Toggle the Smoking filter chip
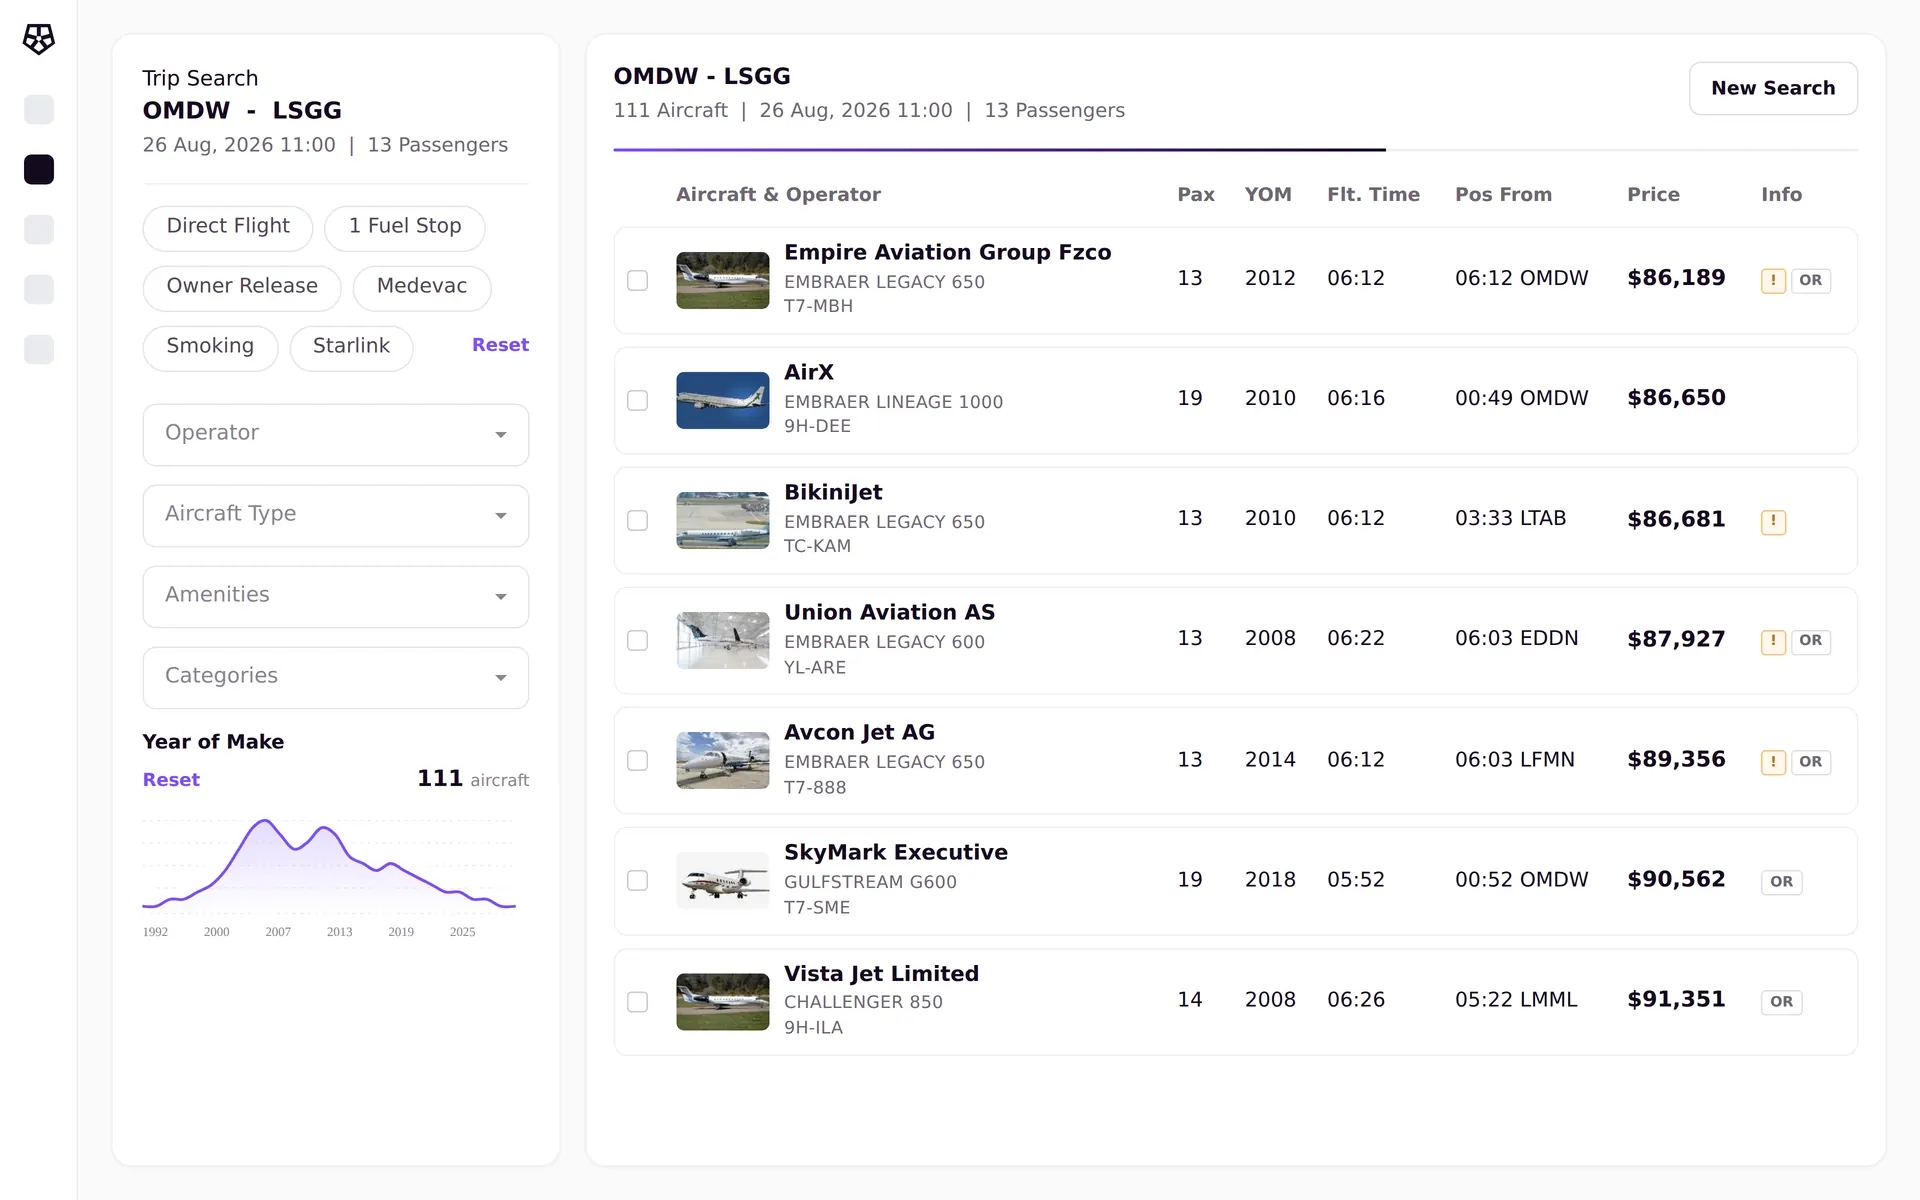Viewport: 1920px width, 1200px height. [210, 347]
